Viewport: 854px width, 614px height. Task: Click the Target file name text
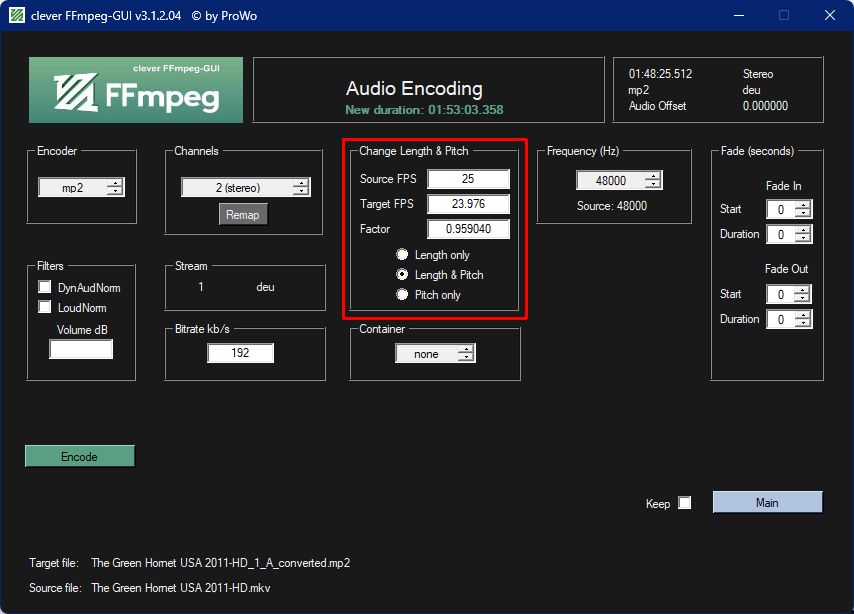click(x=221, y=563)
